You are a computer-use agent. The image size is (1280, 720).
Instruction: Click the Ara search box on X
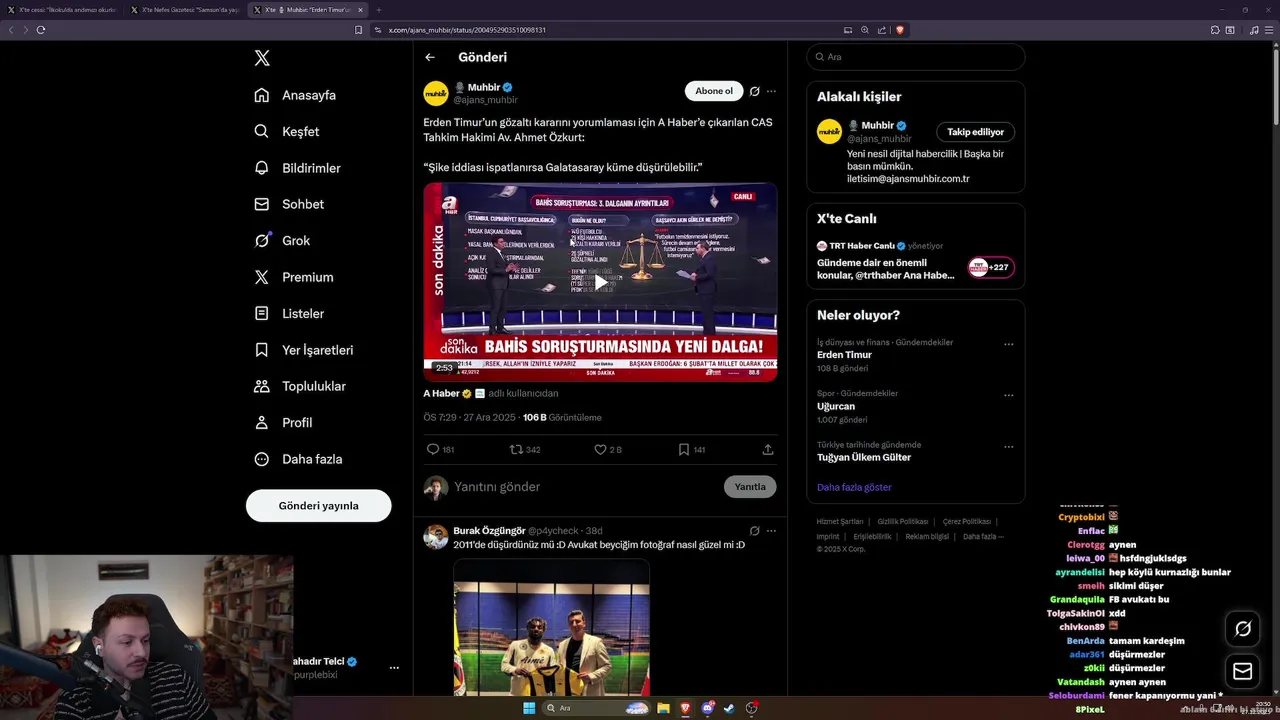coord(916,57)
